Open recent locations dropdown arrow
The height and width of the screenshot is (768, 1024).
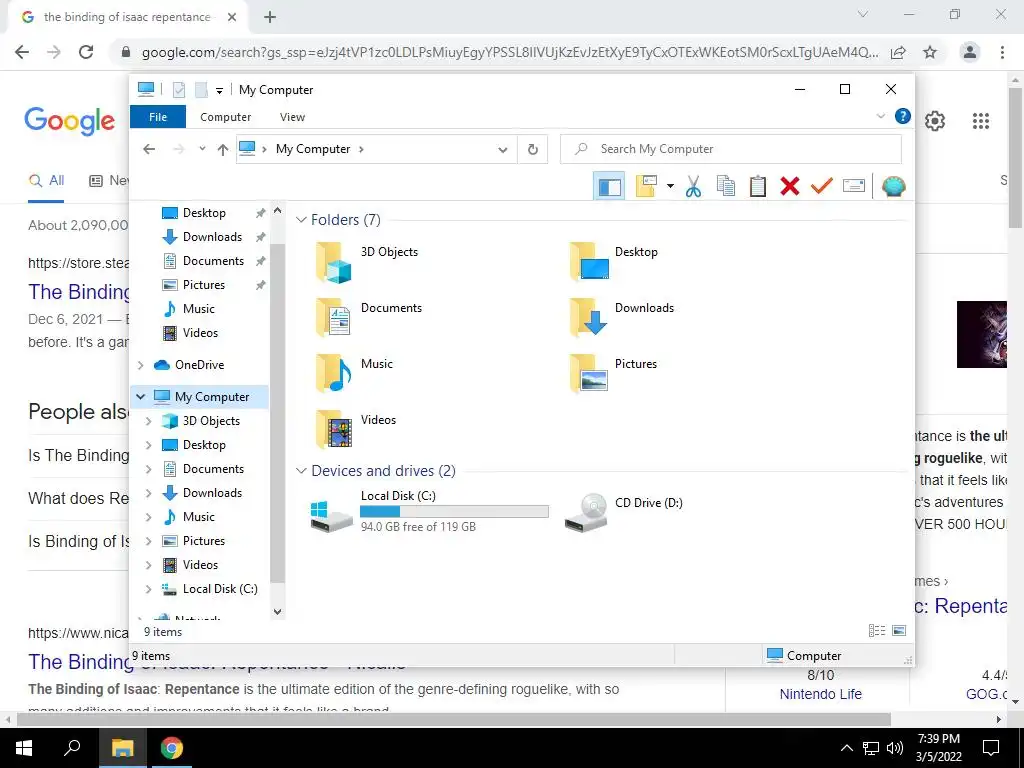202,150
